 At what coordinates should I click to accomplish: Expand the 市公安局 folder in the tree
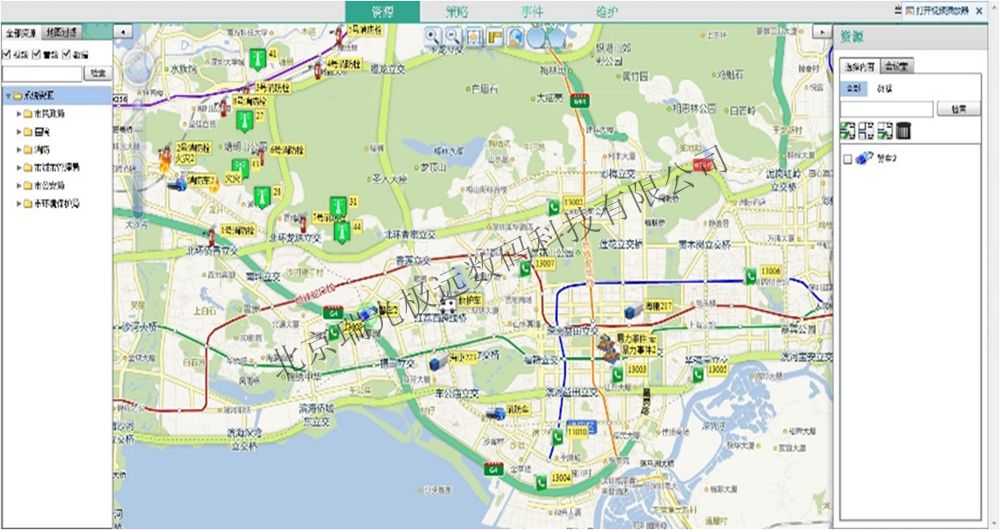click(20, 186)
